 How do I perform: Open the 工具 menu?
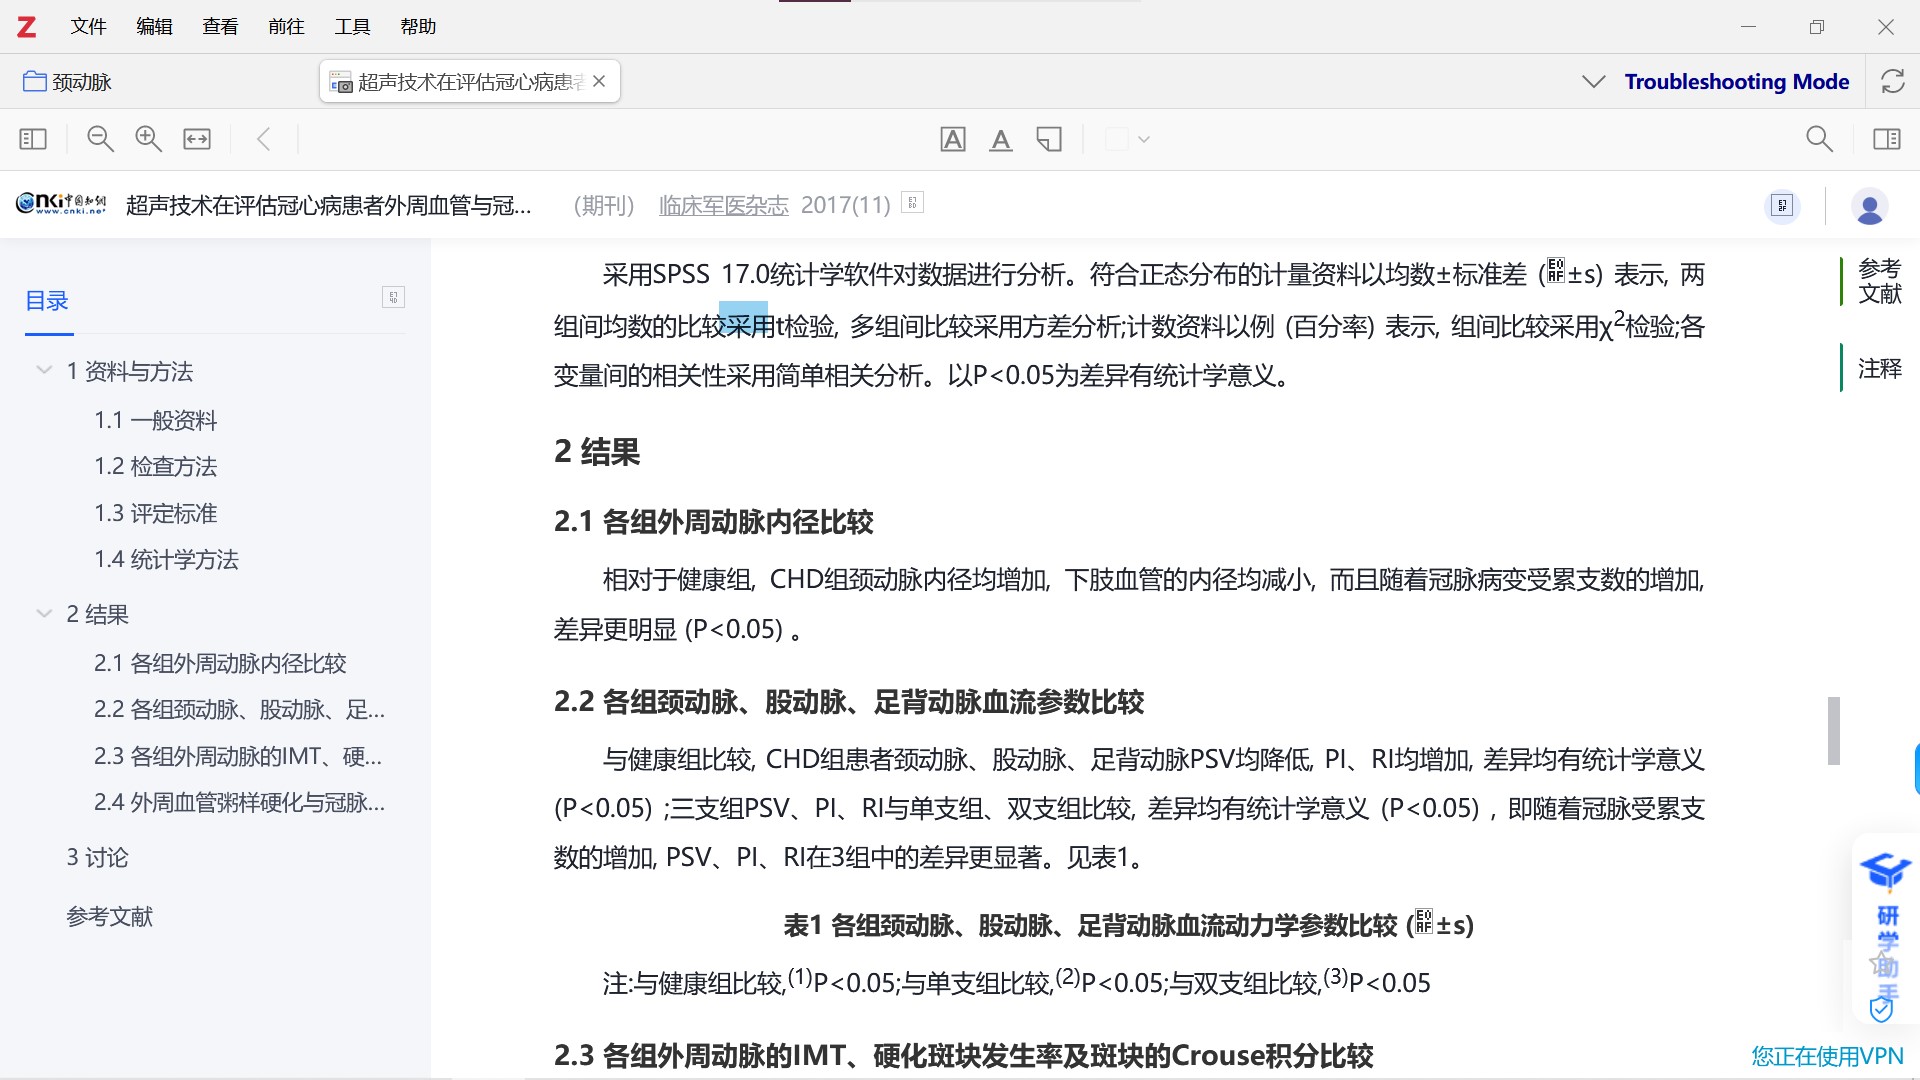(x=352, y=27)
